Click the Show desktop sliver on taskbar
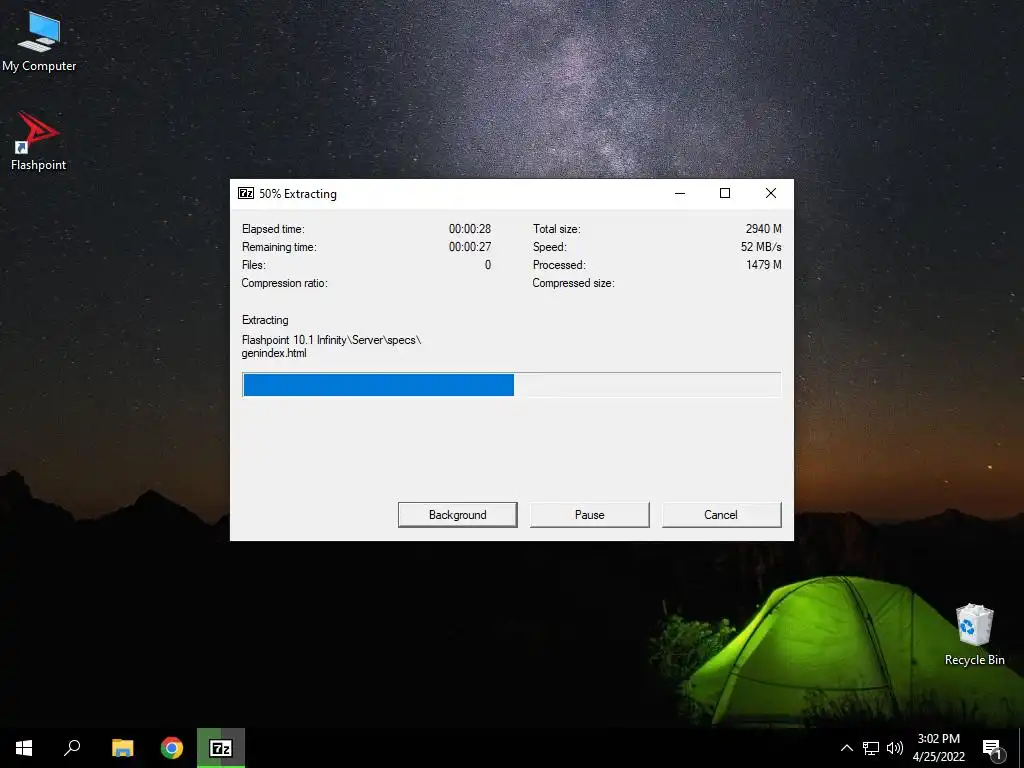 click(x=1021, y=748)
